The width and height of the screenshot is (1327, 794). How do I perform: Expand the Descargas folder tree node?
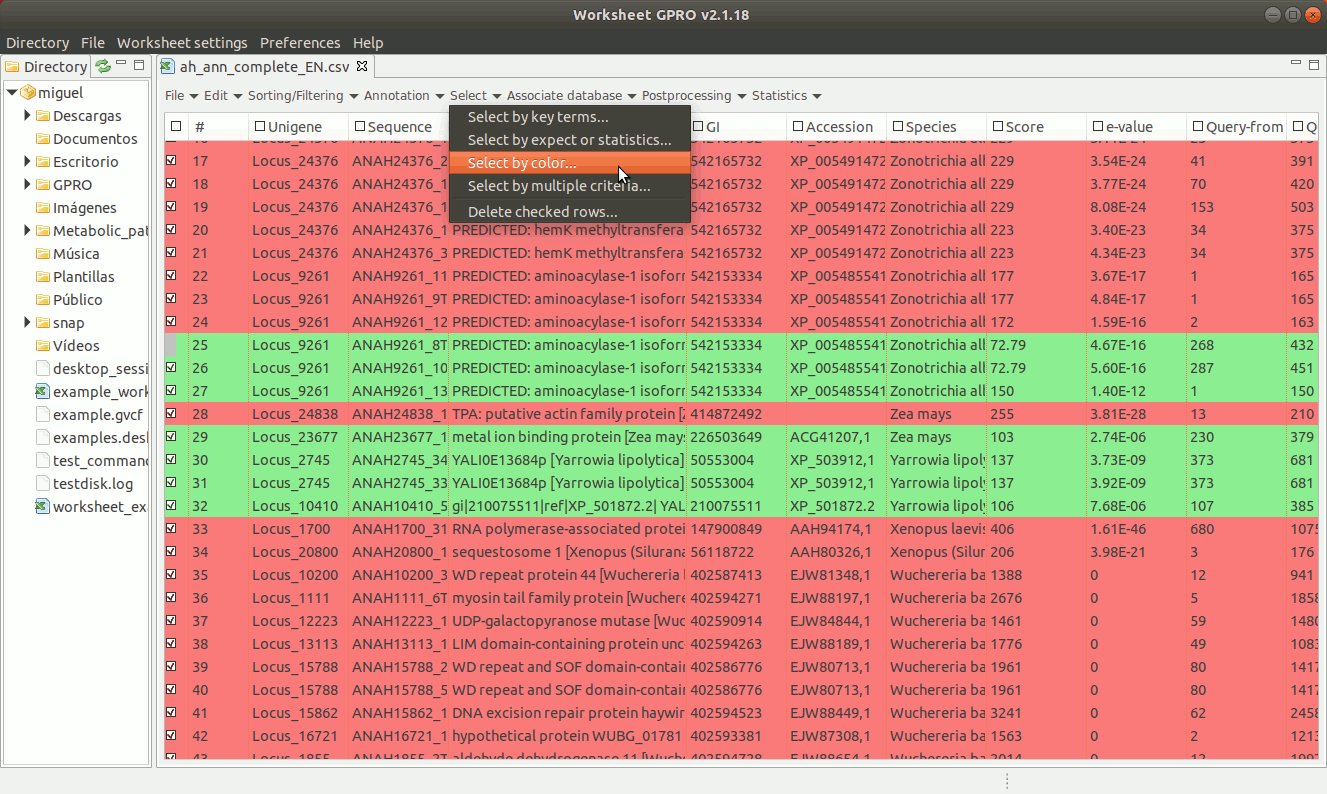click(28, 116)
